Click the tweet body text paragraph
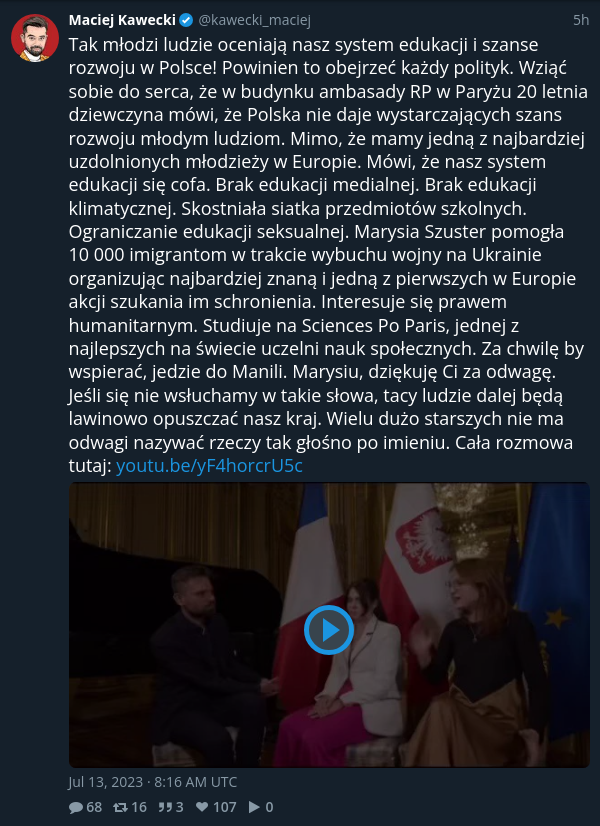The image size is (600, 826). pyautogui.click(x=329, y=255)
